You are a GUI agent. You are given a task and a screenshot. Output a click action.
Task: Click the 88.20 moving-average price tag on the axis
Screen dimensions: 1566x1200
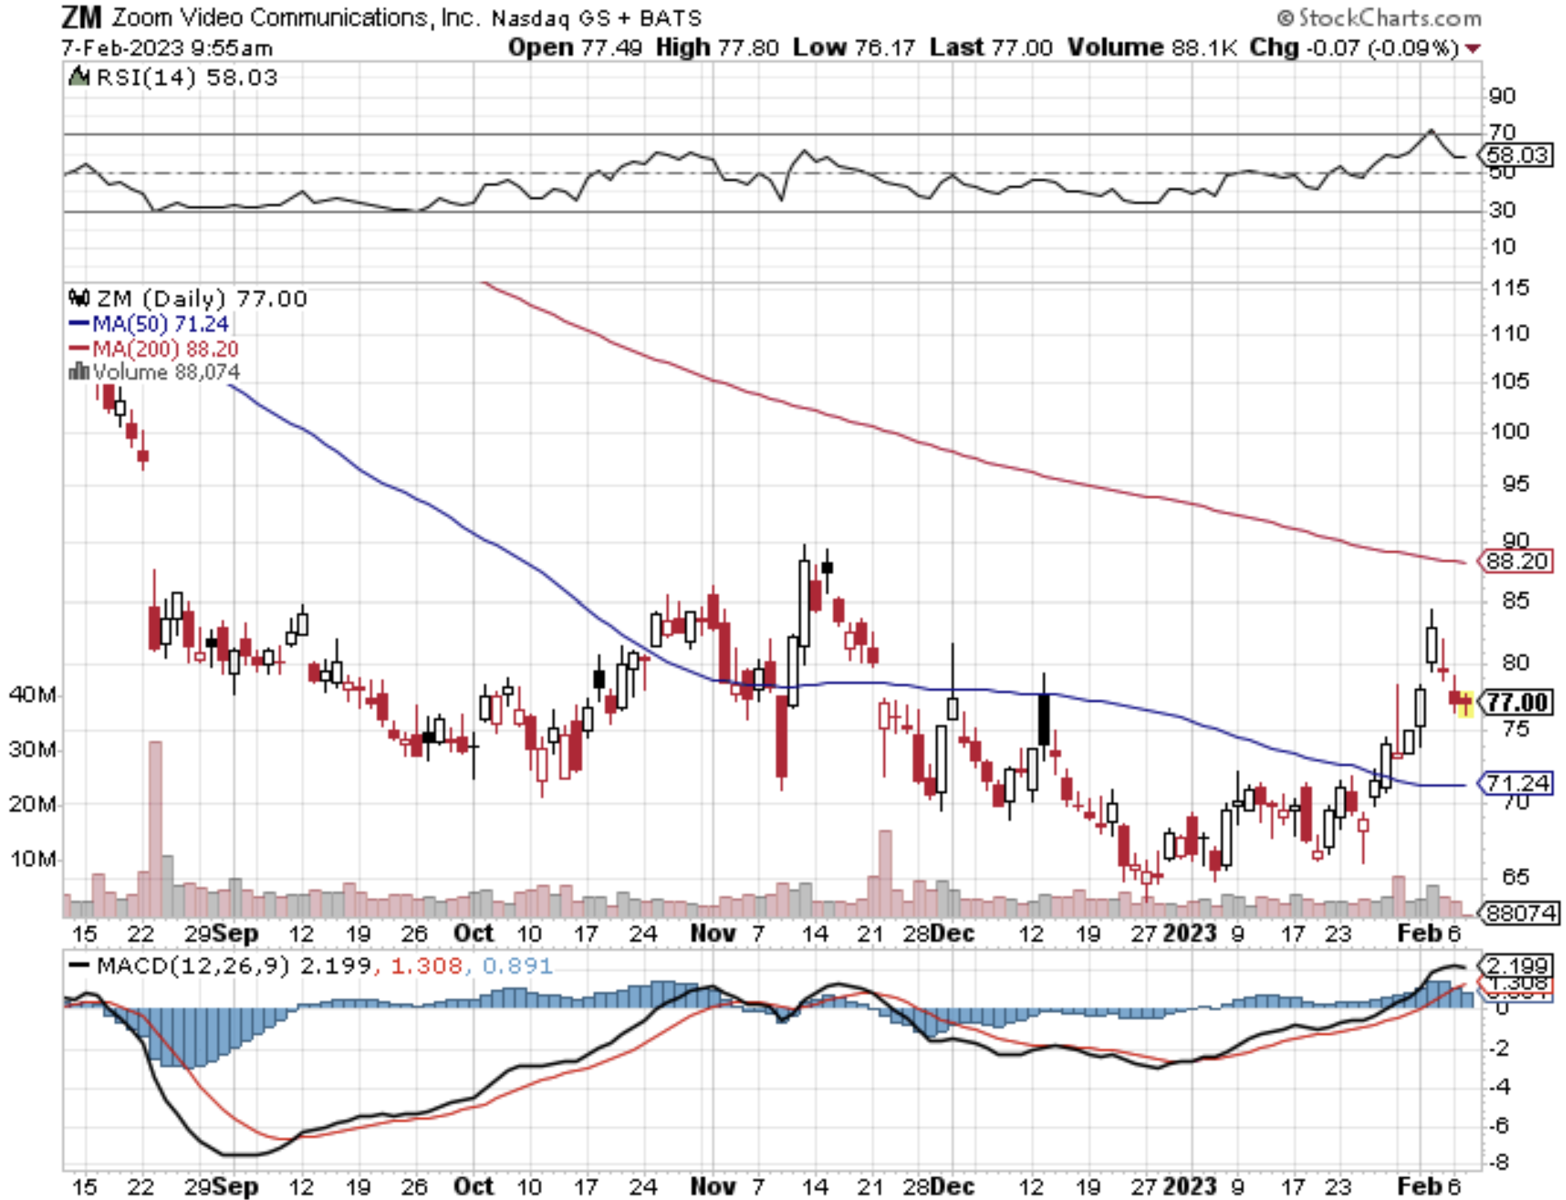pos(1516,561)
